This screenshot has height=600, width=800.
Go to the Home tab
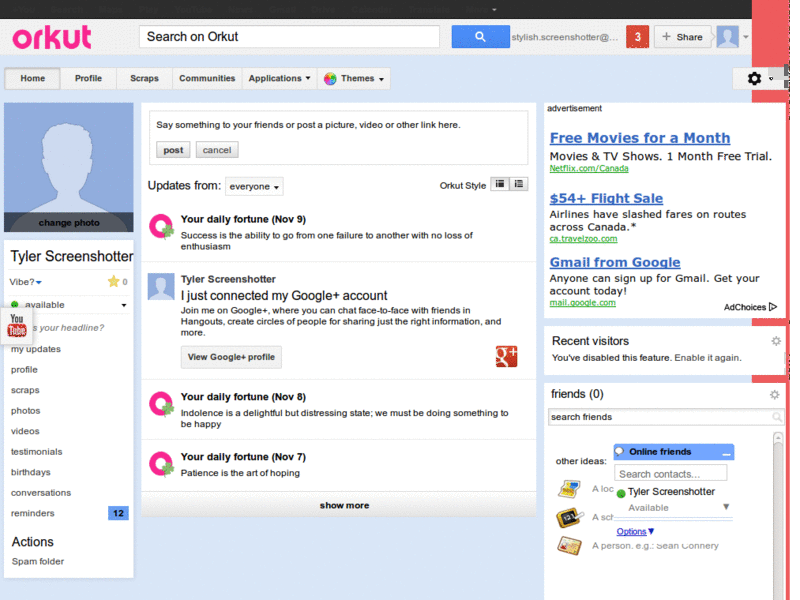click(x=33, y=79)
